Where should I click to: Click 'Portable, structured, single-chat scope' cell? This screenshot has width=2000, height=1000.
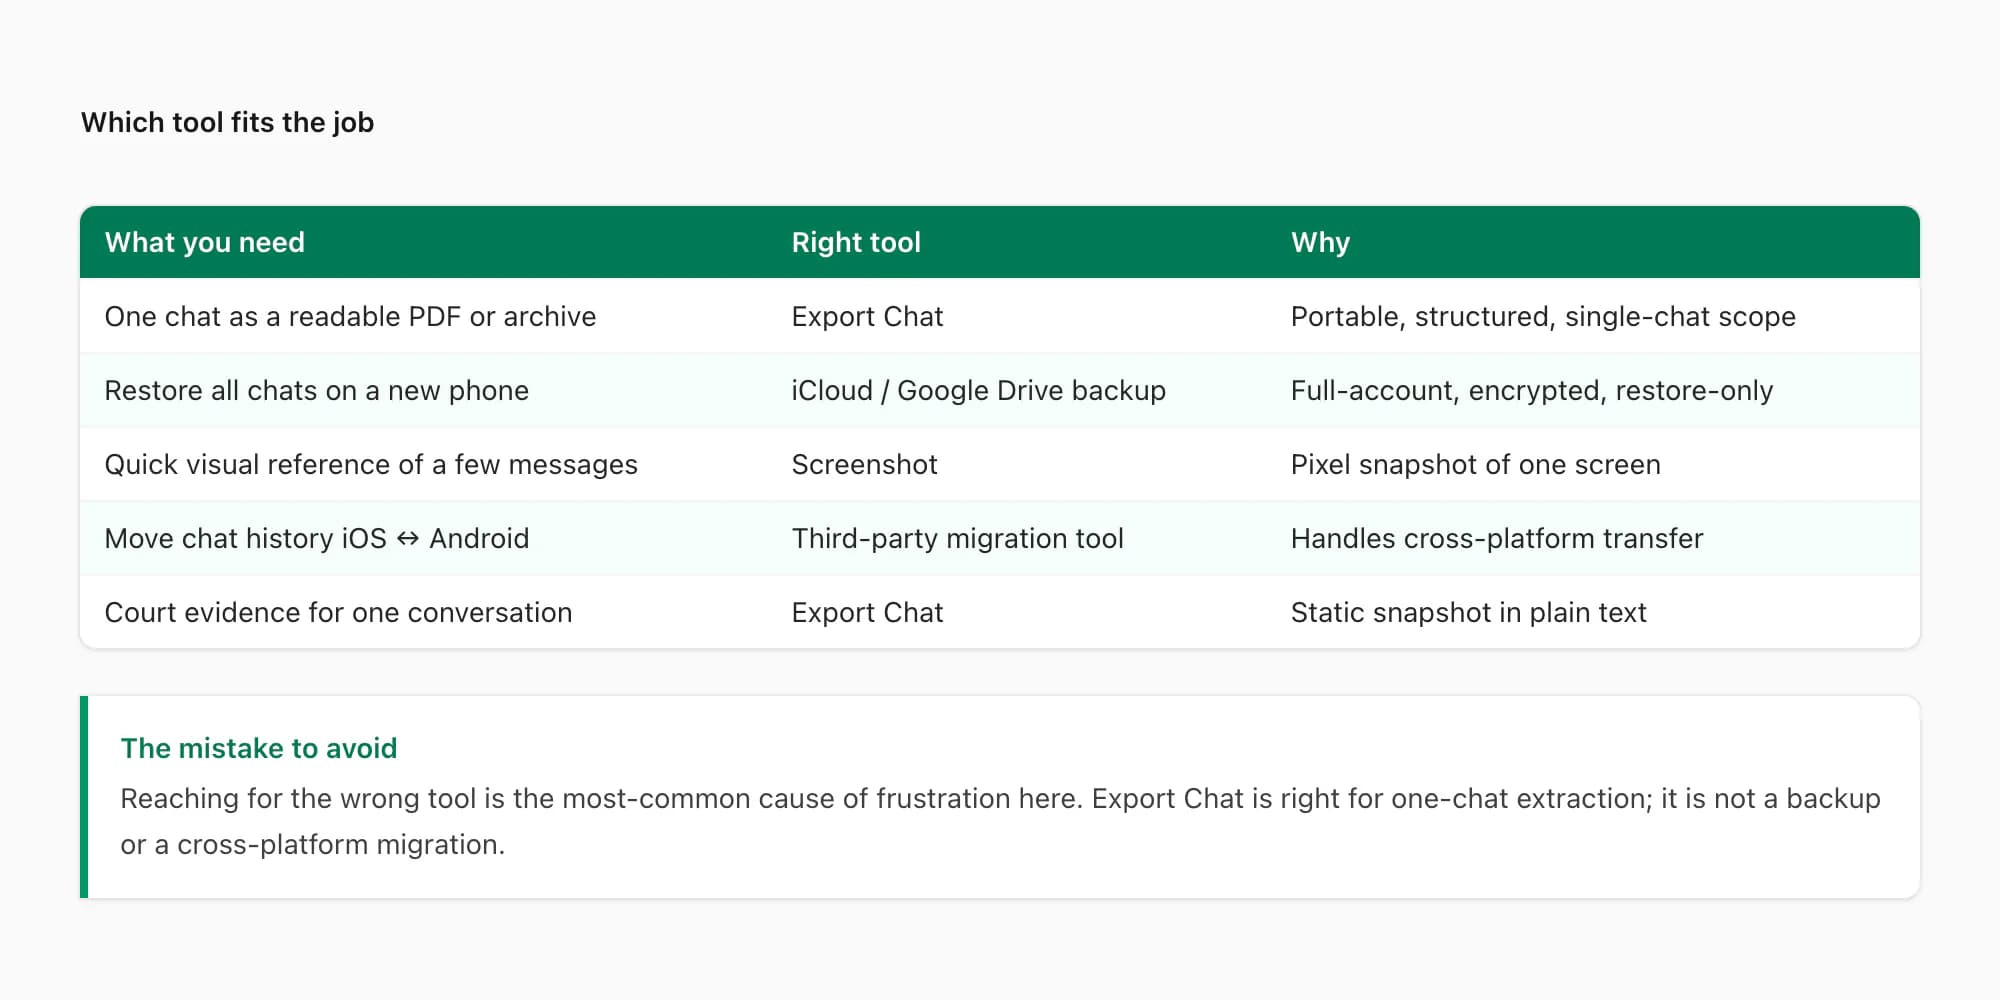1543,316
